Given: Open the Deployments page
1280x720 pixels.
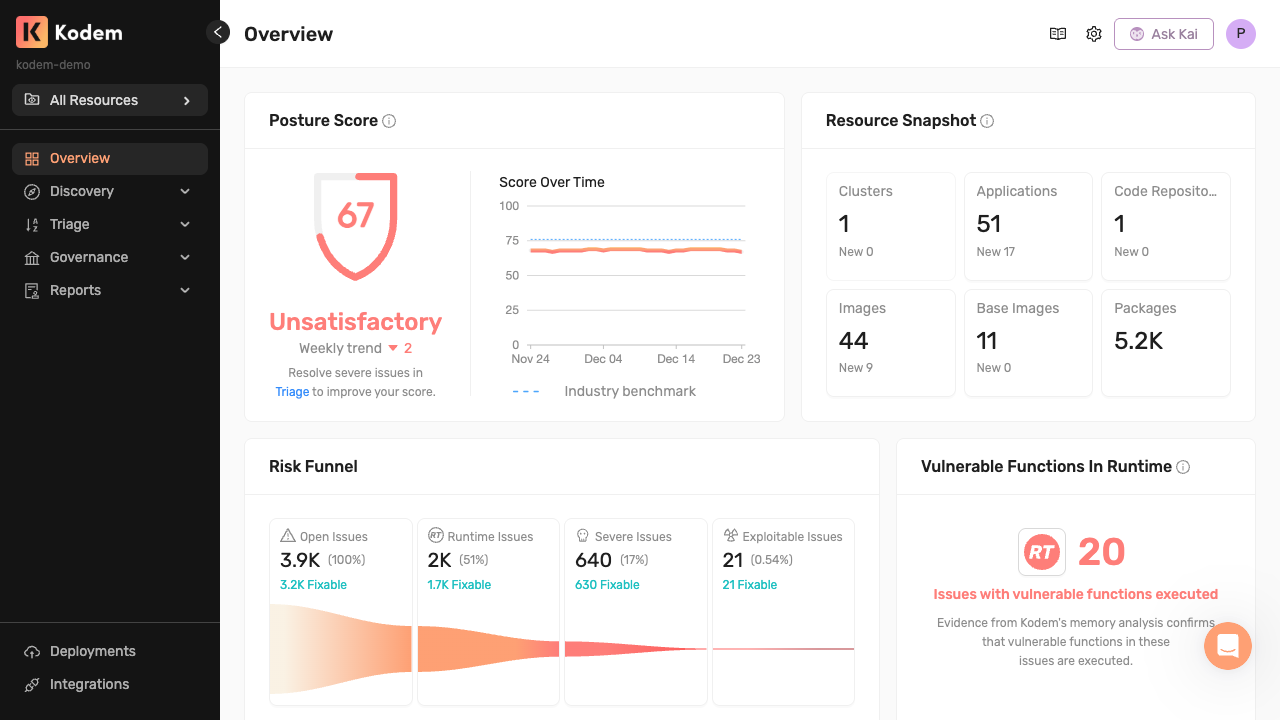Looking at the screenshot, I should 92,651.
